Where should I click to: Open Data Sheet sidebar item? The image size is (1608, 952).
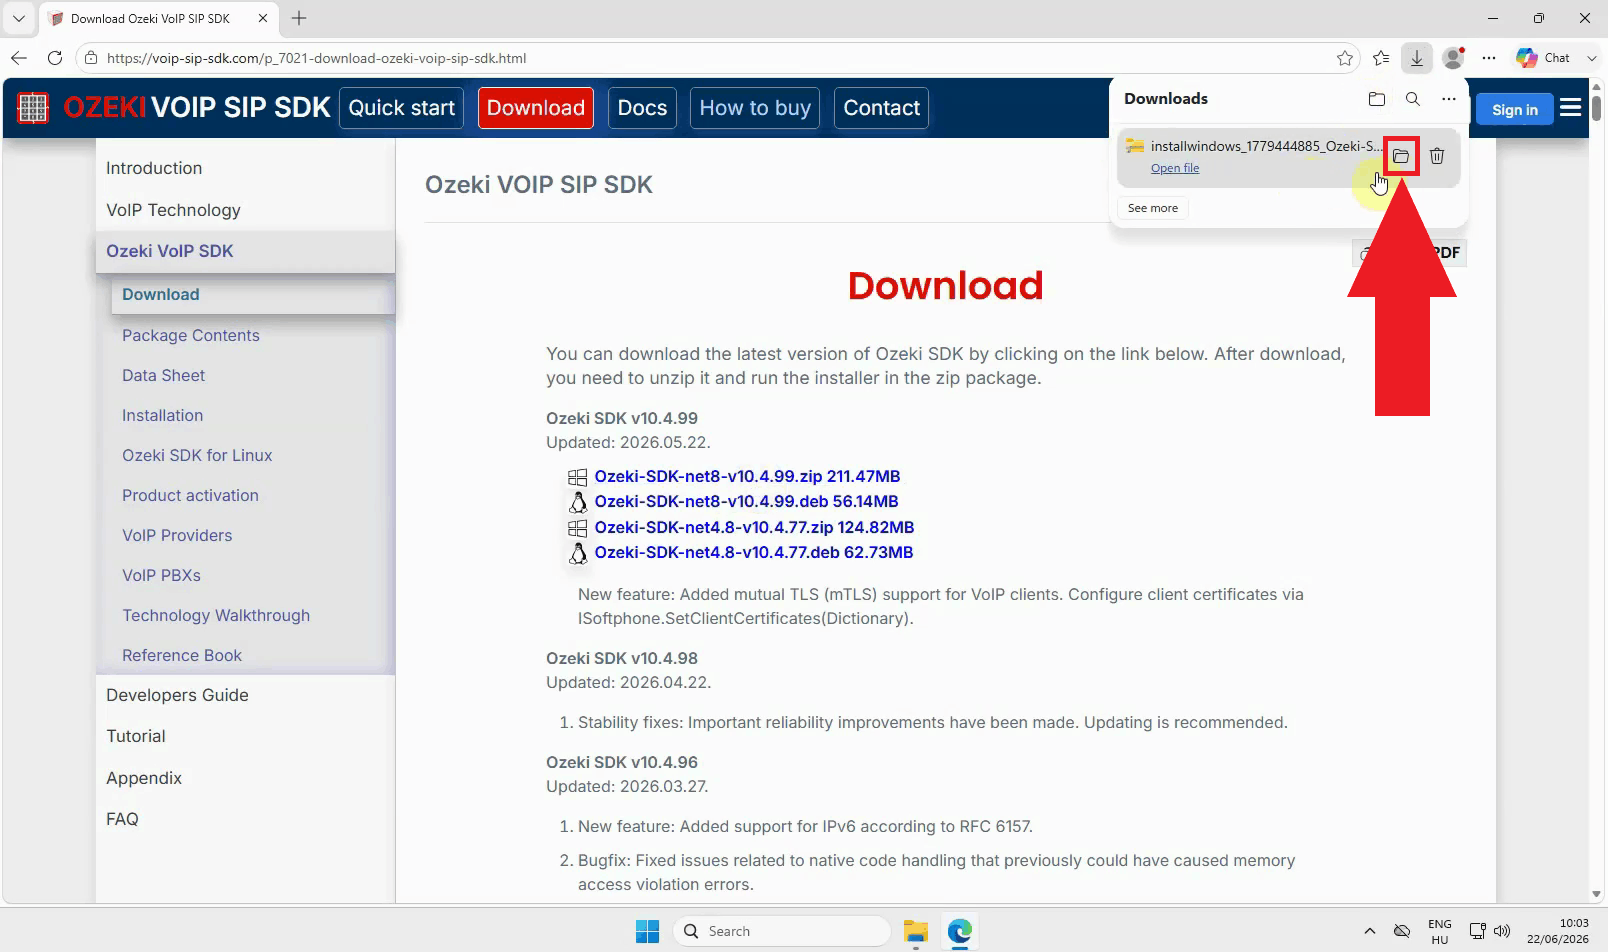163,375
